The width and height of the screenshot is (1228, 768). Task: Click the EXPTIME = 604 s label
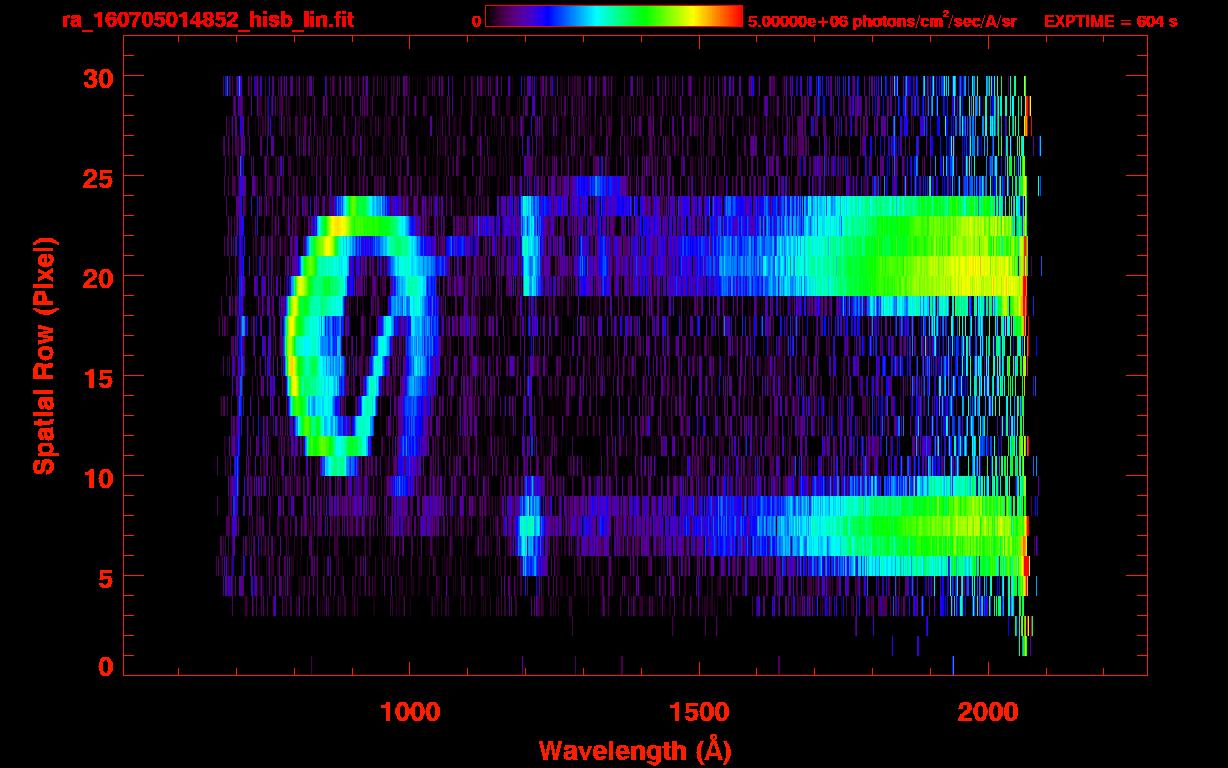click(x=1110, y=21)
